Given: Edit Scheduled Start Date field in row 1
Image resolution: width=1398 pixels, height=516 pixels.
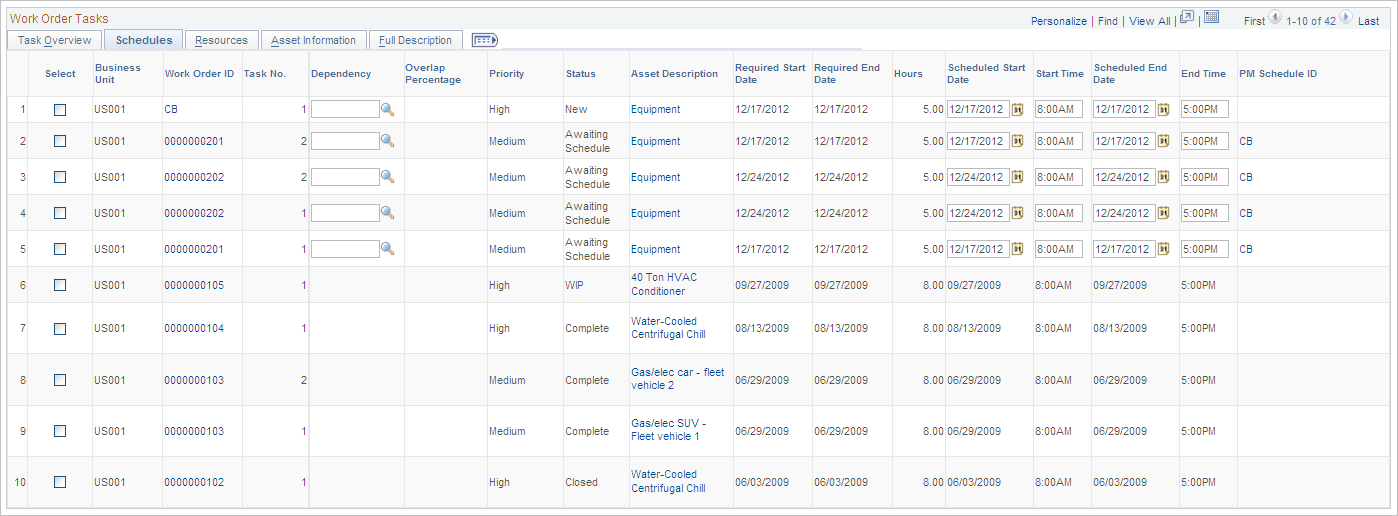Looking at the screenshot, I should (x=979, y=110).
